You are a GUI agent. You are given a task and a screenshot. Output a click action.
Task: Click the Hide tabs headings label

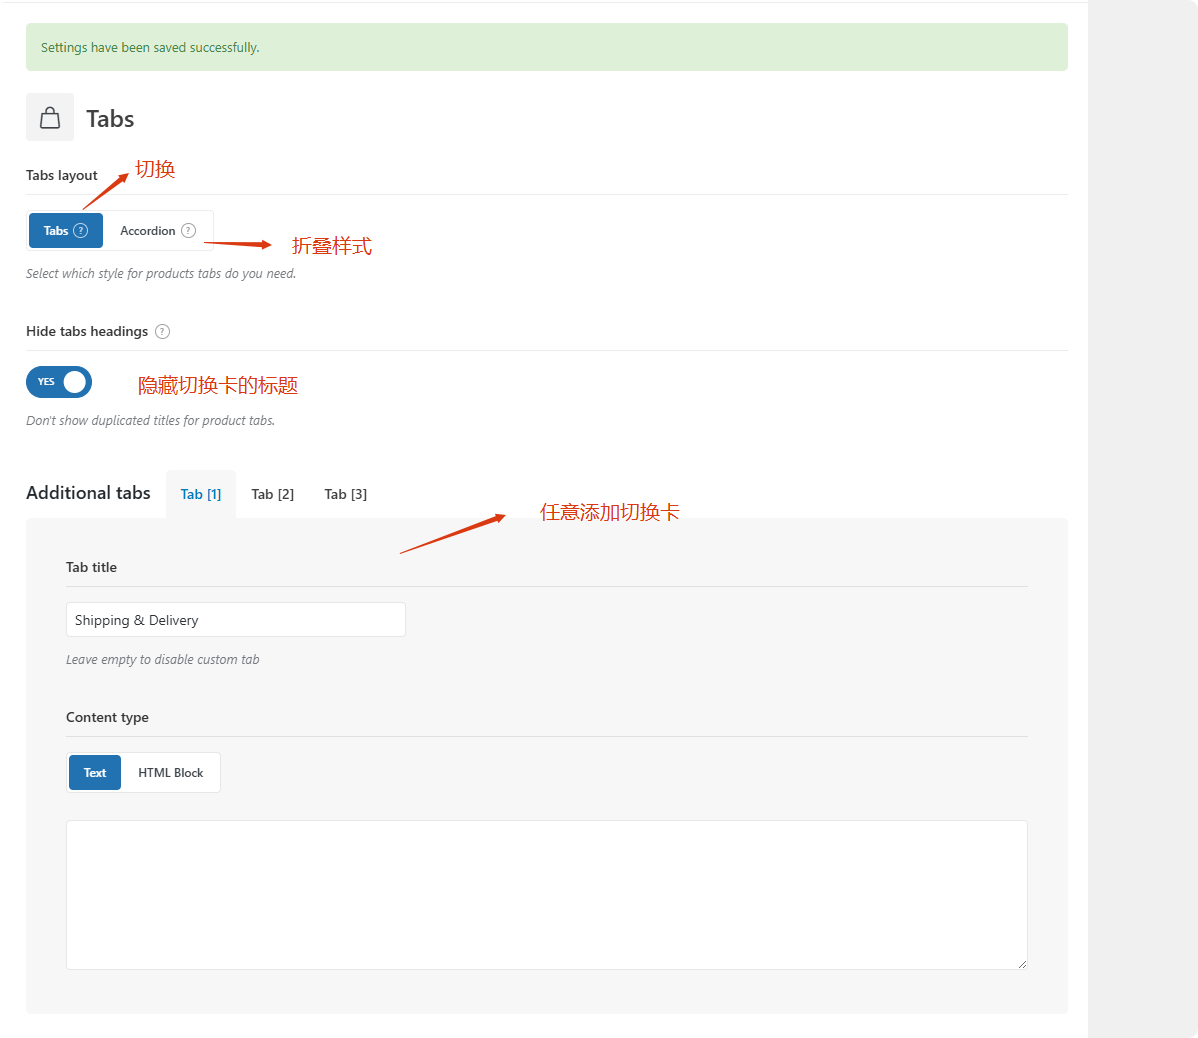(87, 332)
